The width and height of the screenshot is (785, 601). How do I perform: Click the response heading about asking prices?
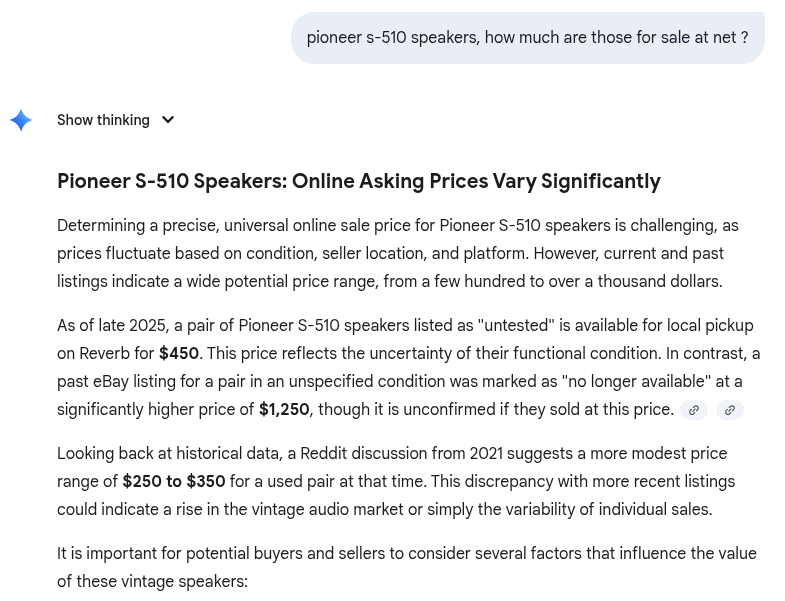[x=358, y=181]
